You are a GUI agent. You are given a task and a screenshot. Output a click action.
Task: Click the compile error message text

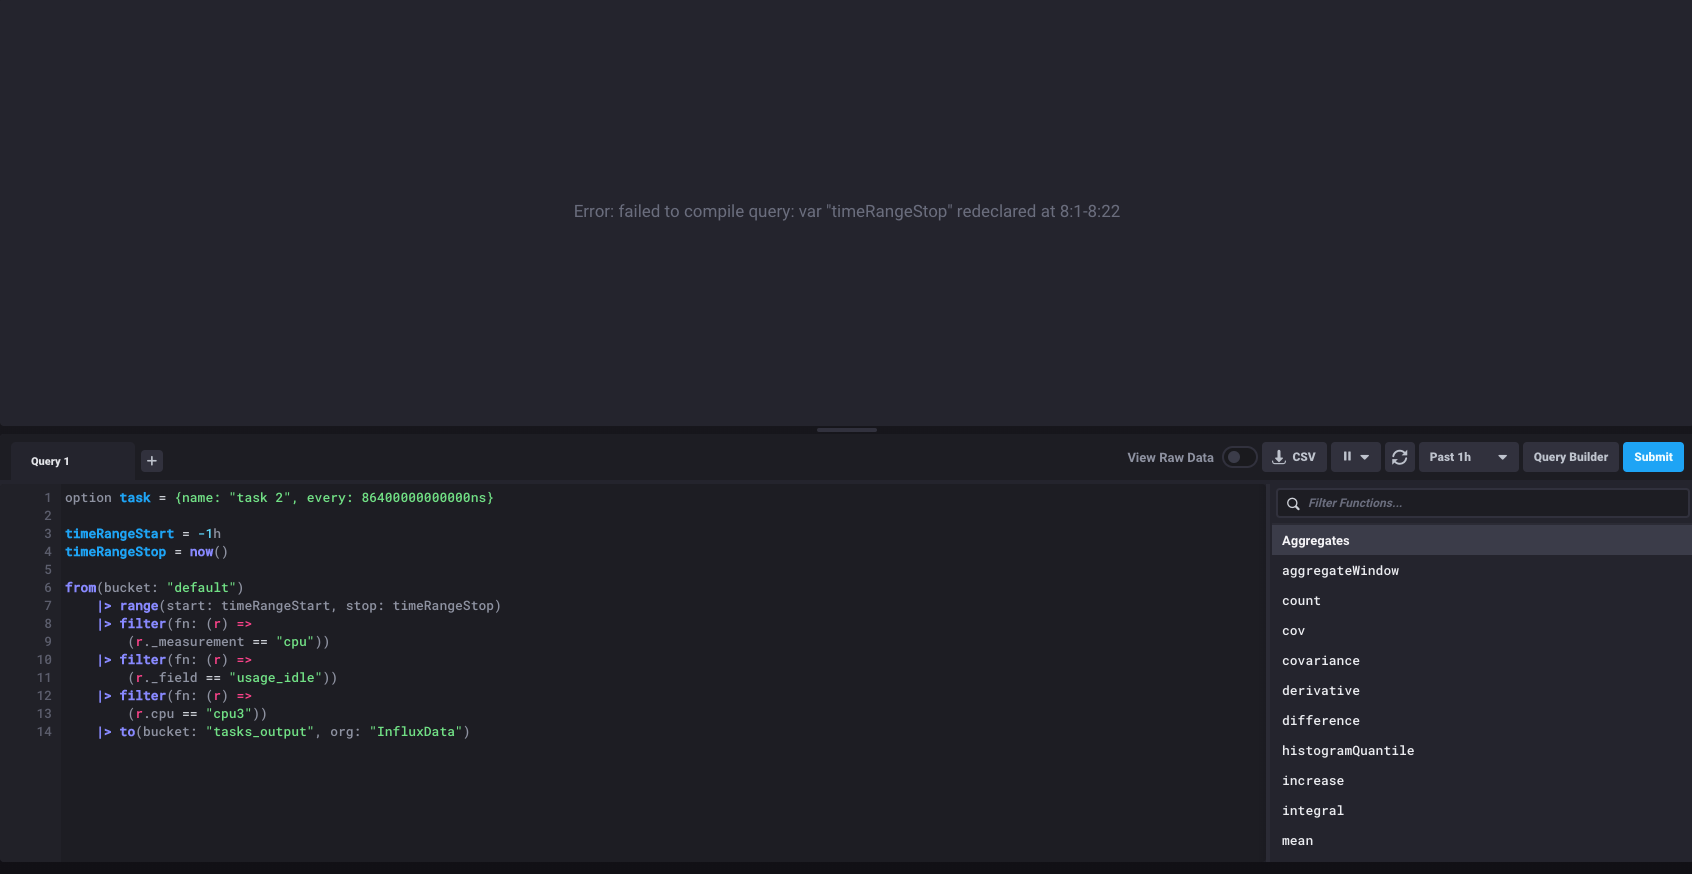coord(847,211)
